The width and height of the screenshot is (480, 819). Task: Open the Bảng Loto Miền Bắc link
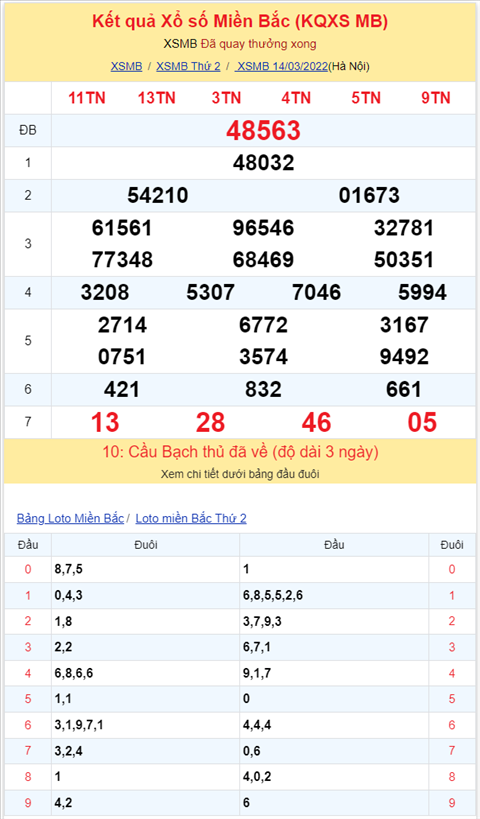coord(70,518)
